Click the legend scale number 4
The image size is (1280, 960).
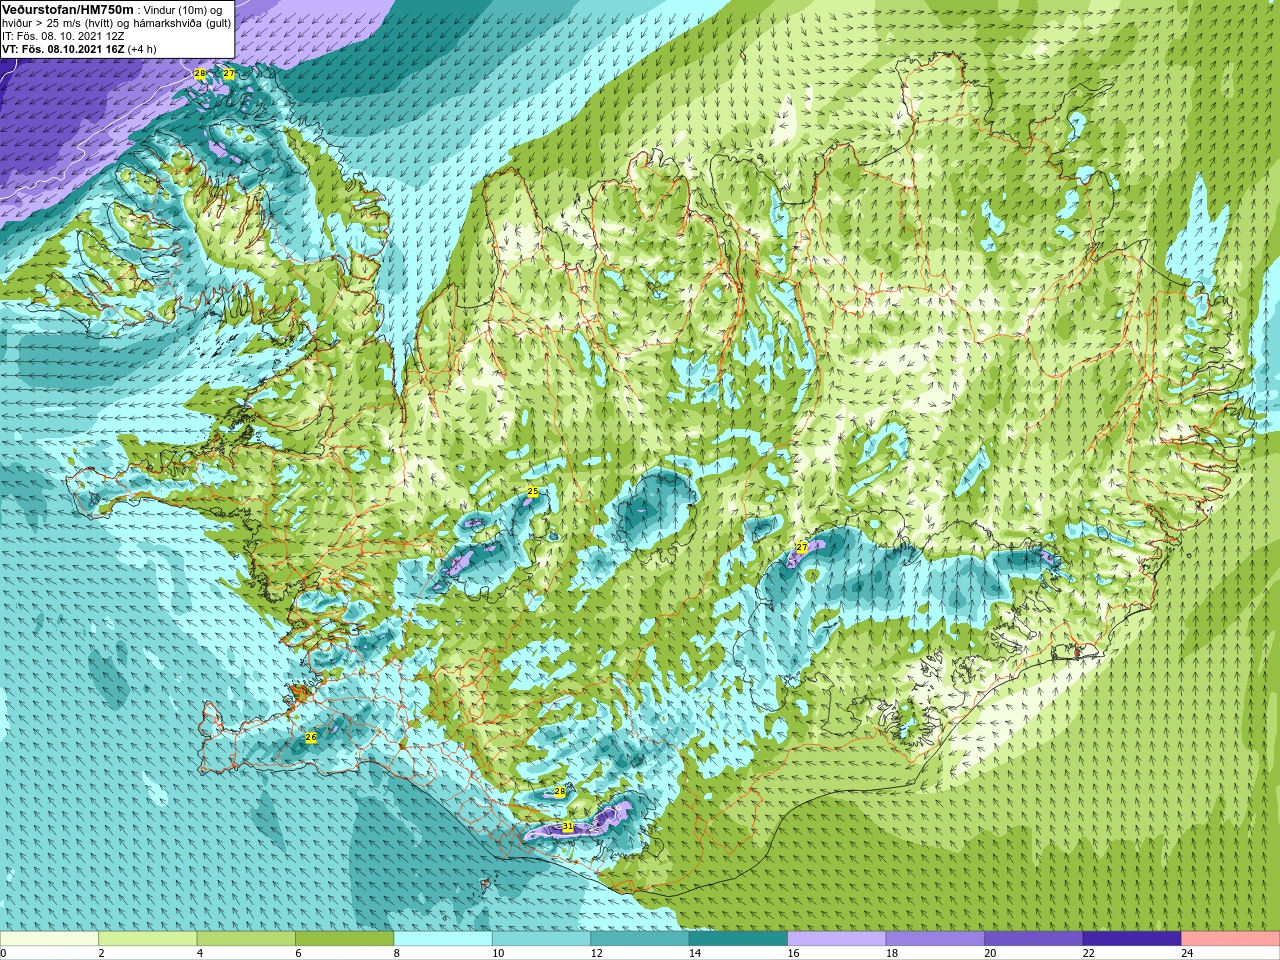coord(199,953)
